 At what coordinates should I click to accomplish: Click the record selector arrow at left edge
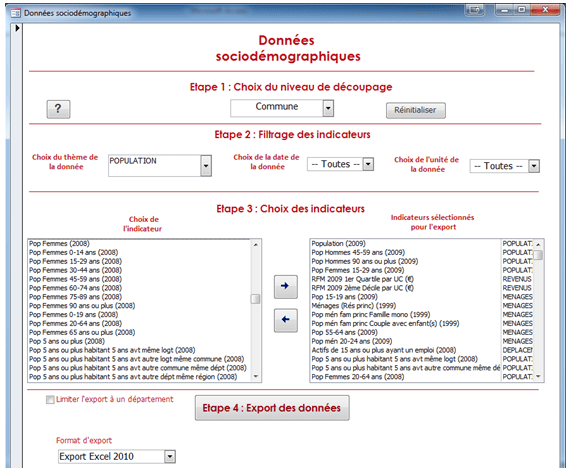[x=17, y=28]
